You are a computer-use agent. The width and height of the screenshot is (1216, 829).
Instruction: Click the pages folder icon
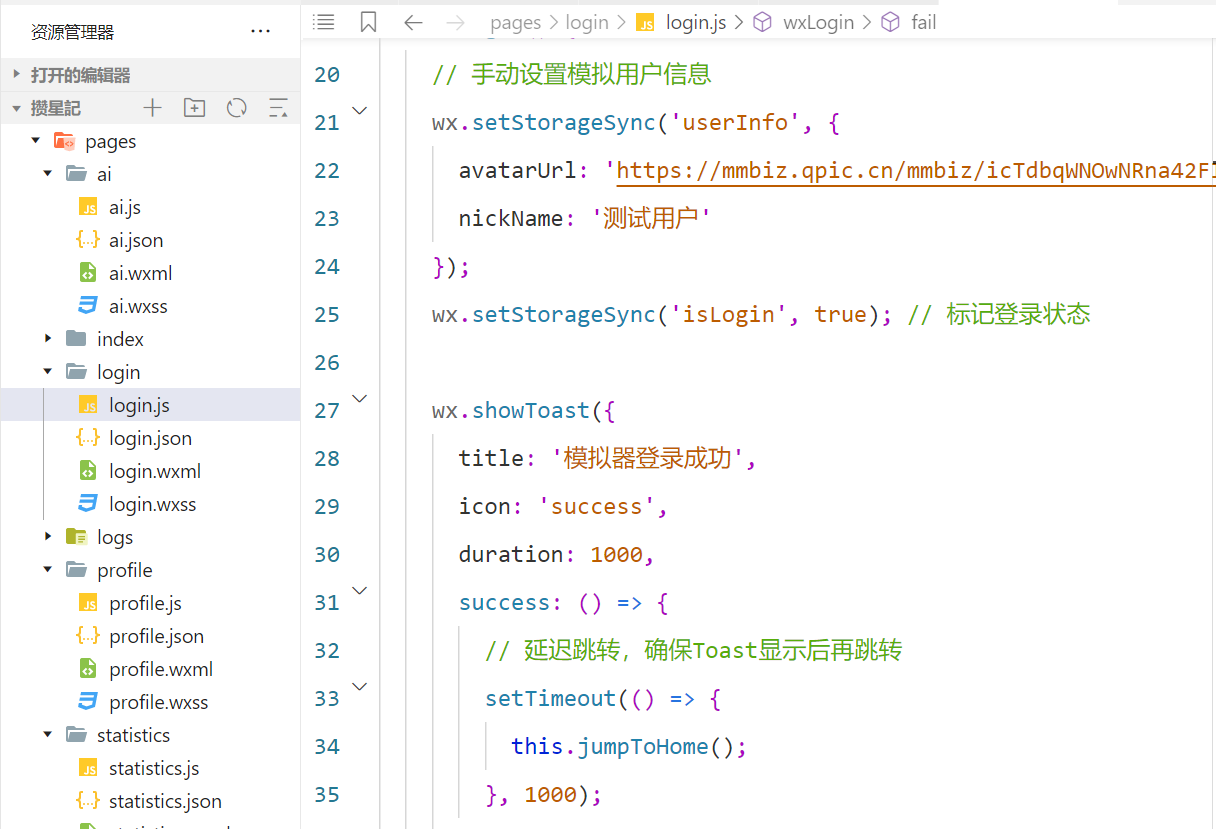click(x=64, y=141)
